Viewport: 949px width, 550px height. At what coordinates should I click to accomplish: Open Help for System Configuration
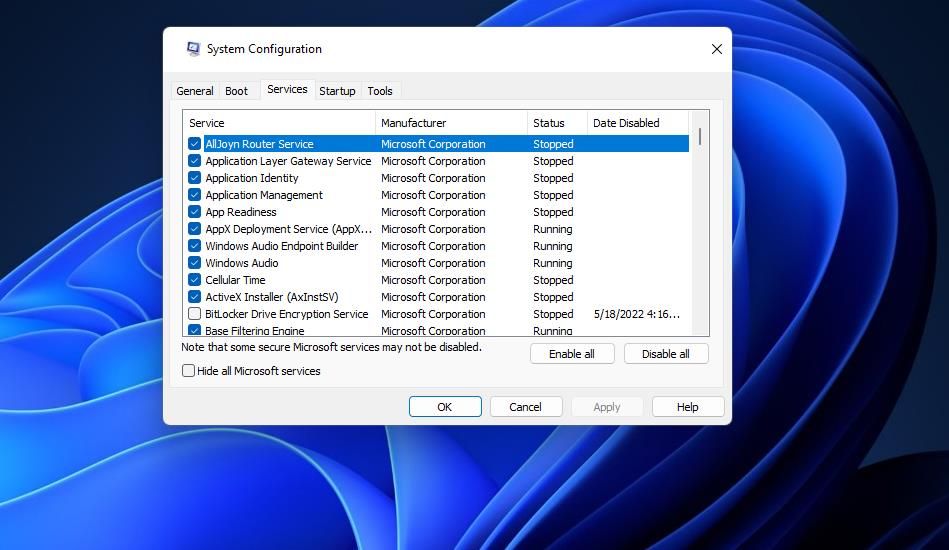tap(687, 407)
